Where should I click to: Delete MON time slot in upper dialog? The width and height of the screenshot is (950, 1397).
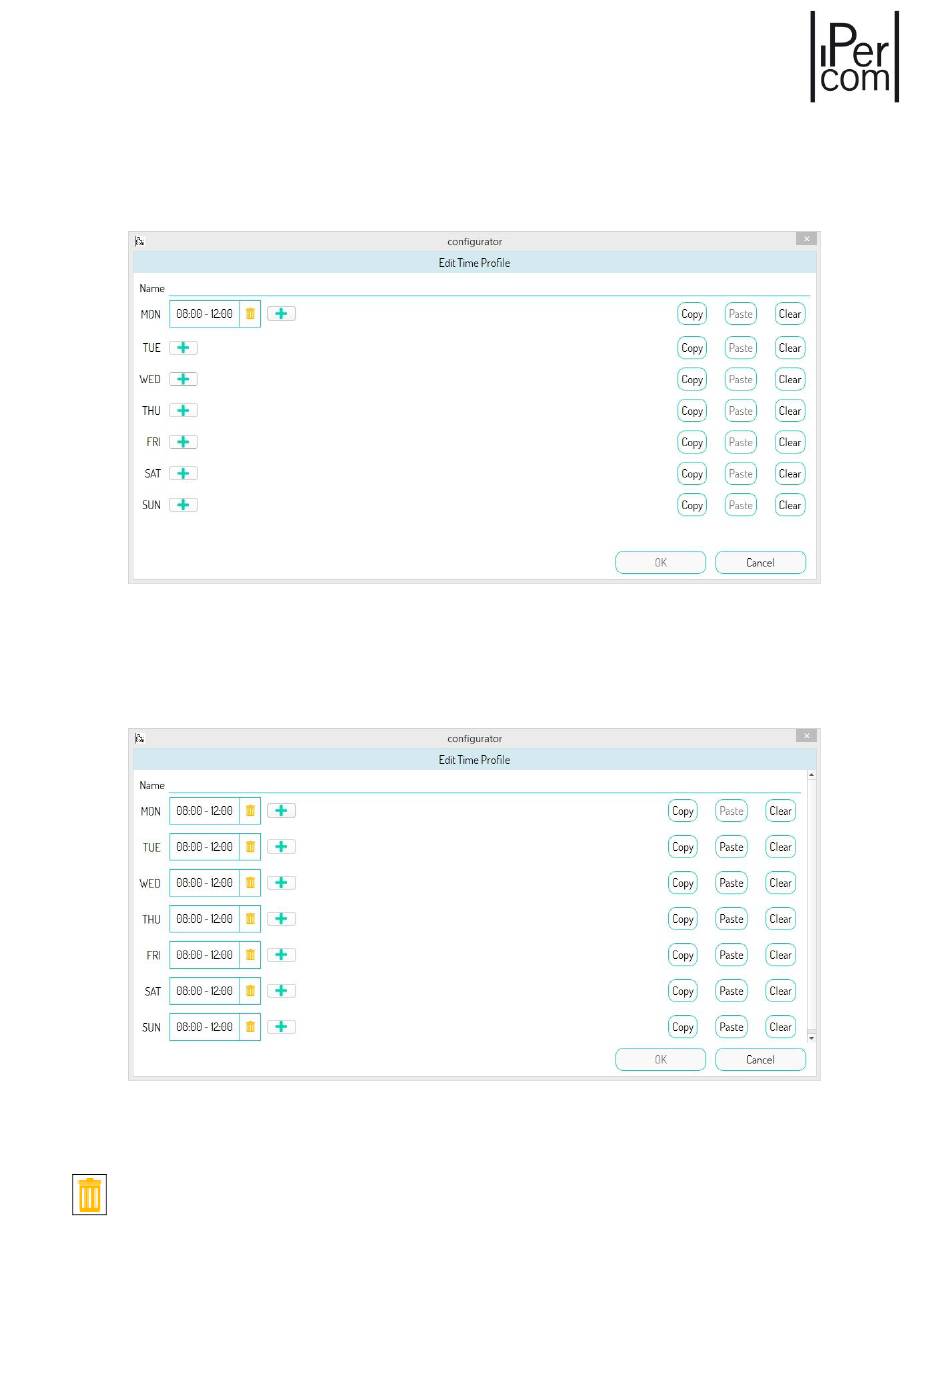250,314
